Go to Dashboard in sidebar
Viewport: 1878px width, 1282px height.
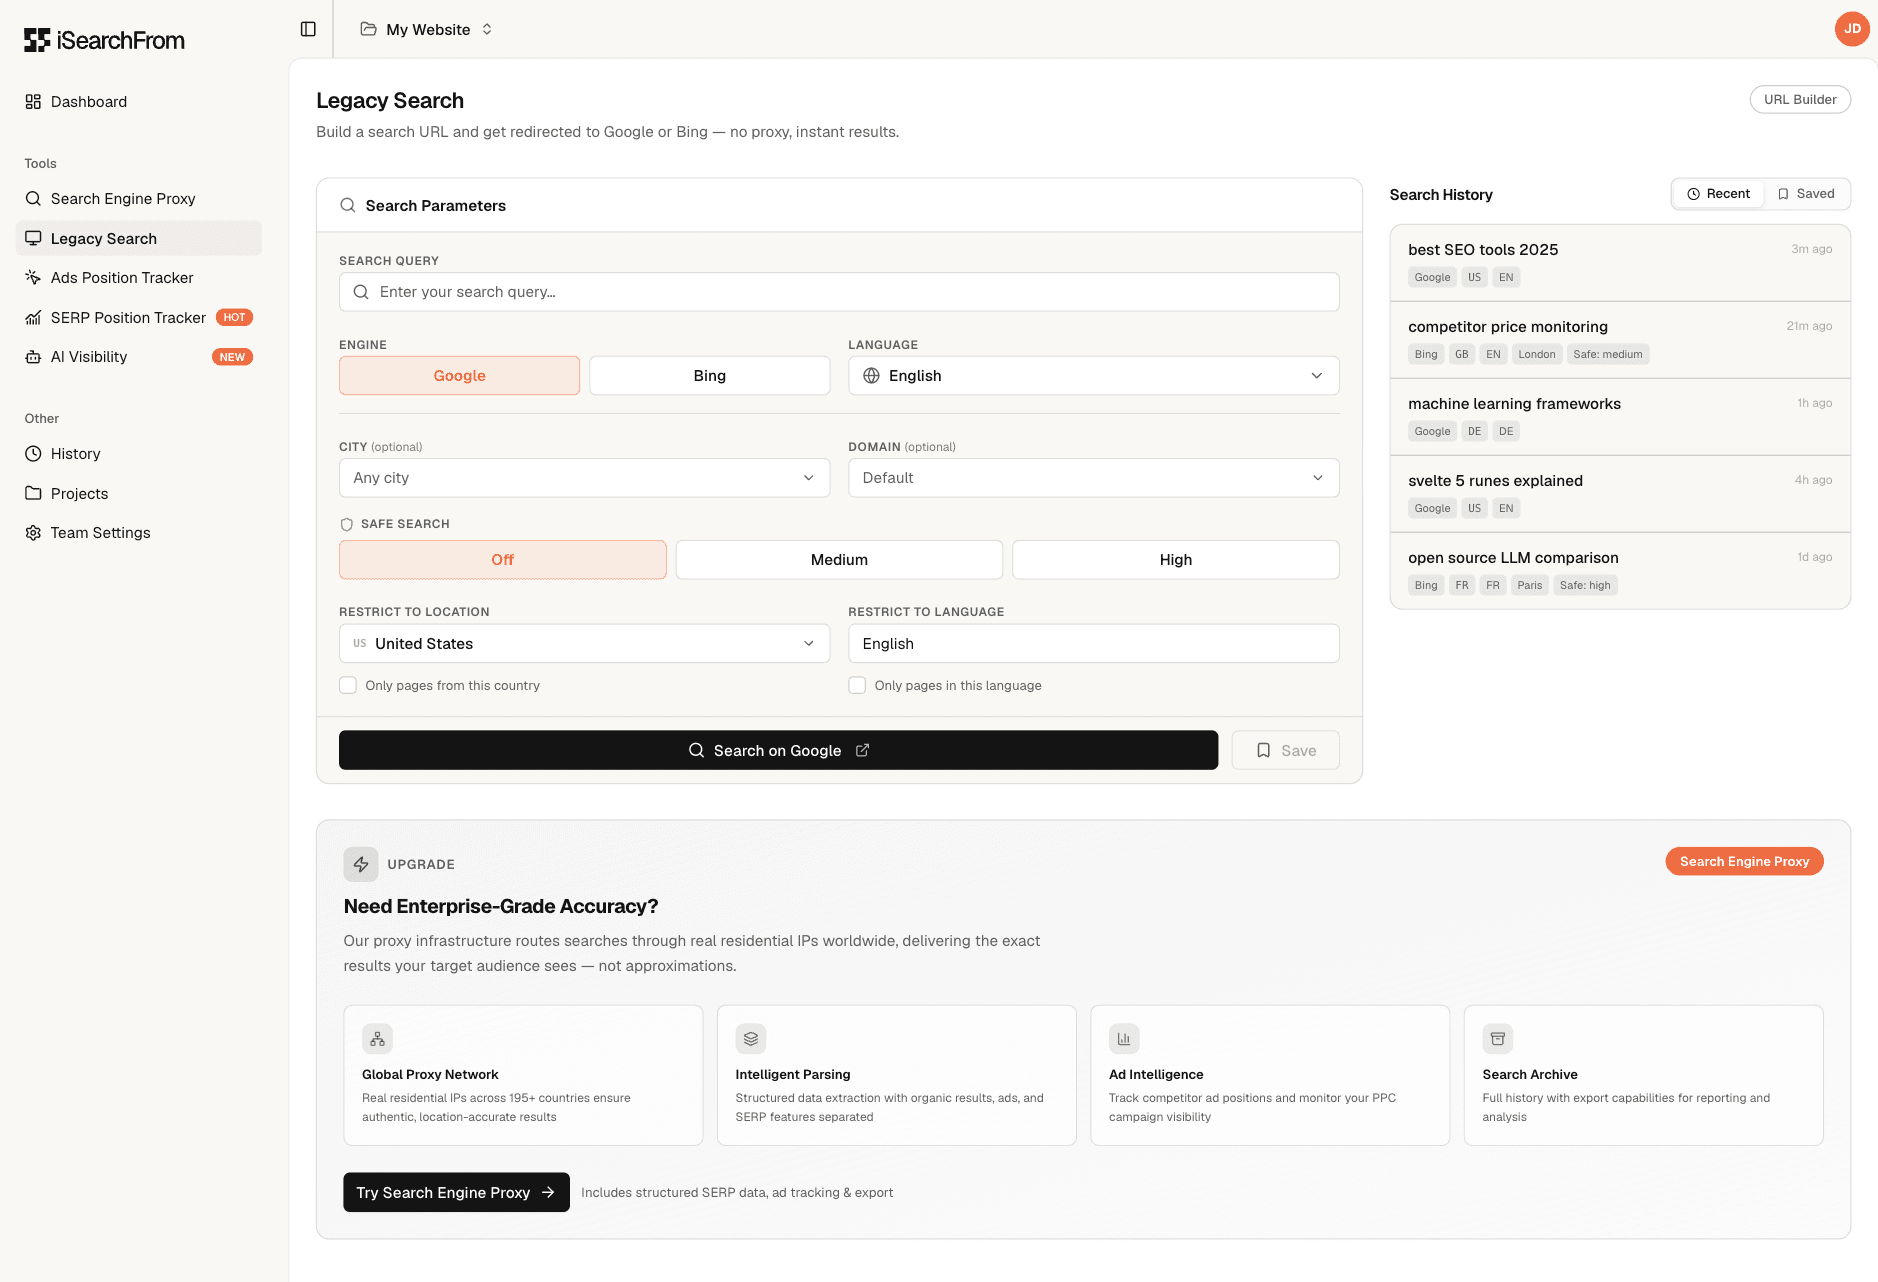[139, 102]
